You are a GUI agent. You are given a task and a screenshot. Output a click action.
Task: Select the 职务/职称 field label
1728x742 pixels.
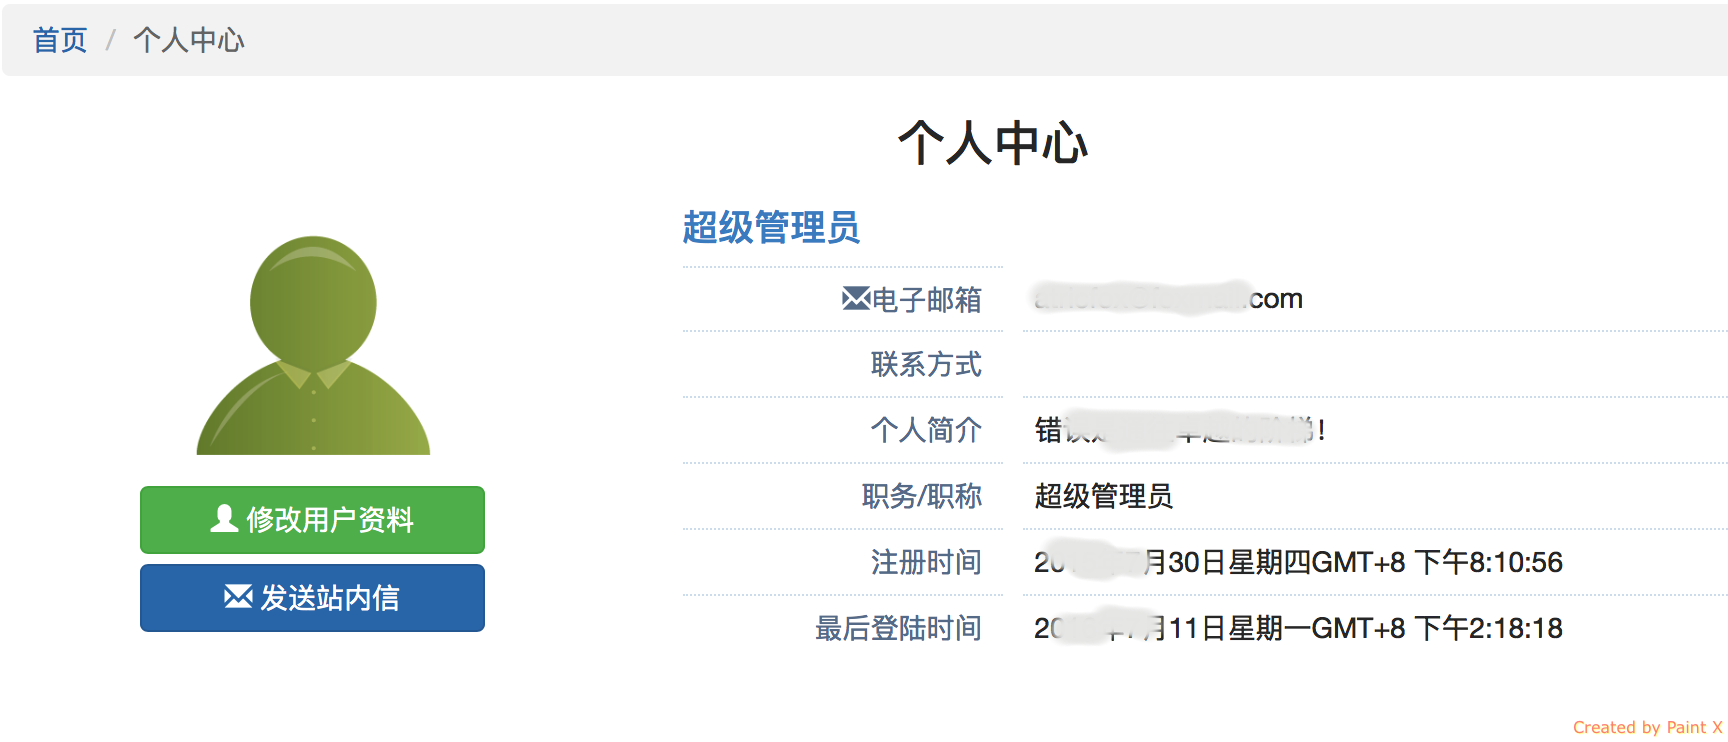click(922, 496)
